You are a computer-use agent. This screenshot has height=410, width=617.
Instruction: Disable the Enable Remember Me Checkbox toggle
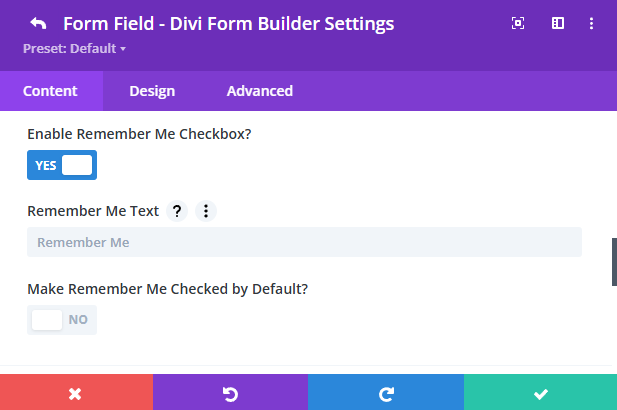pos(62,165)
